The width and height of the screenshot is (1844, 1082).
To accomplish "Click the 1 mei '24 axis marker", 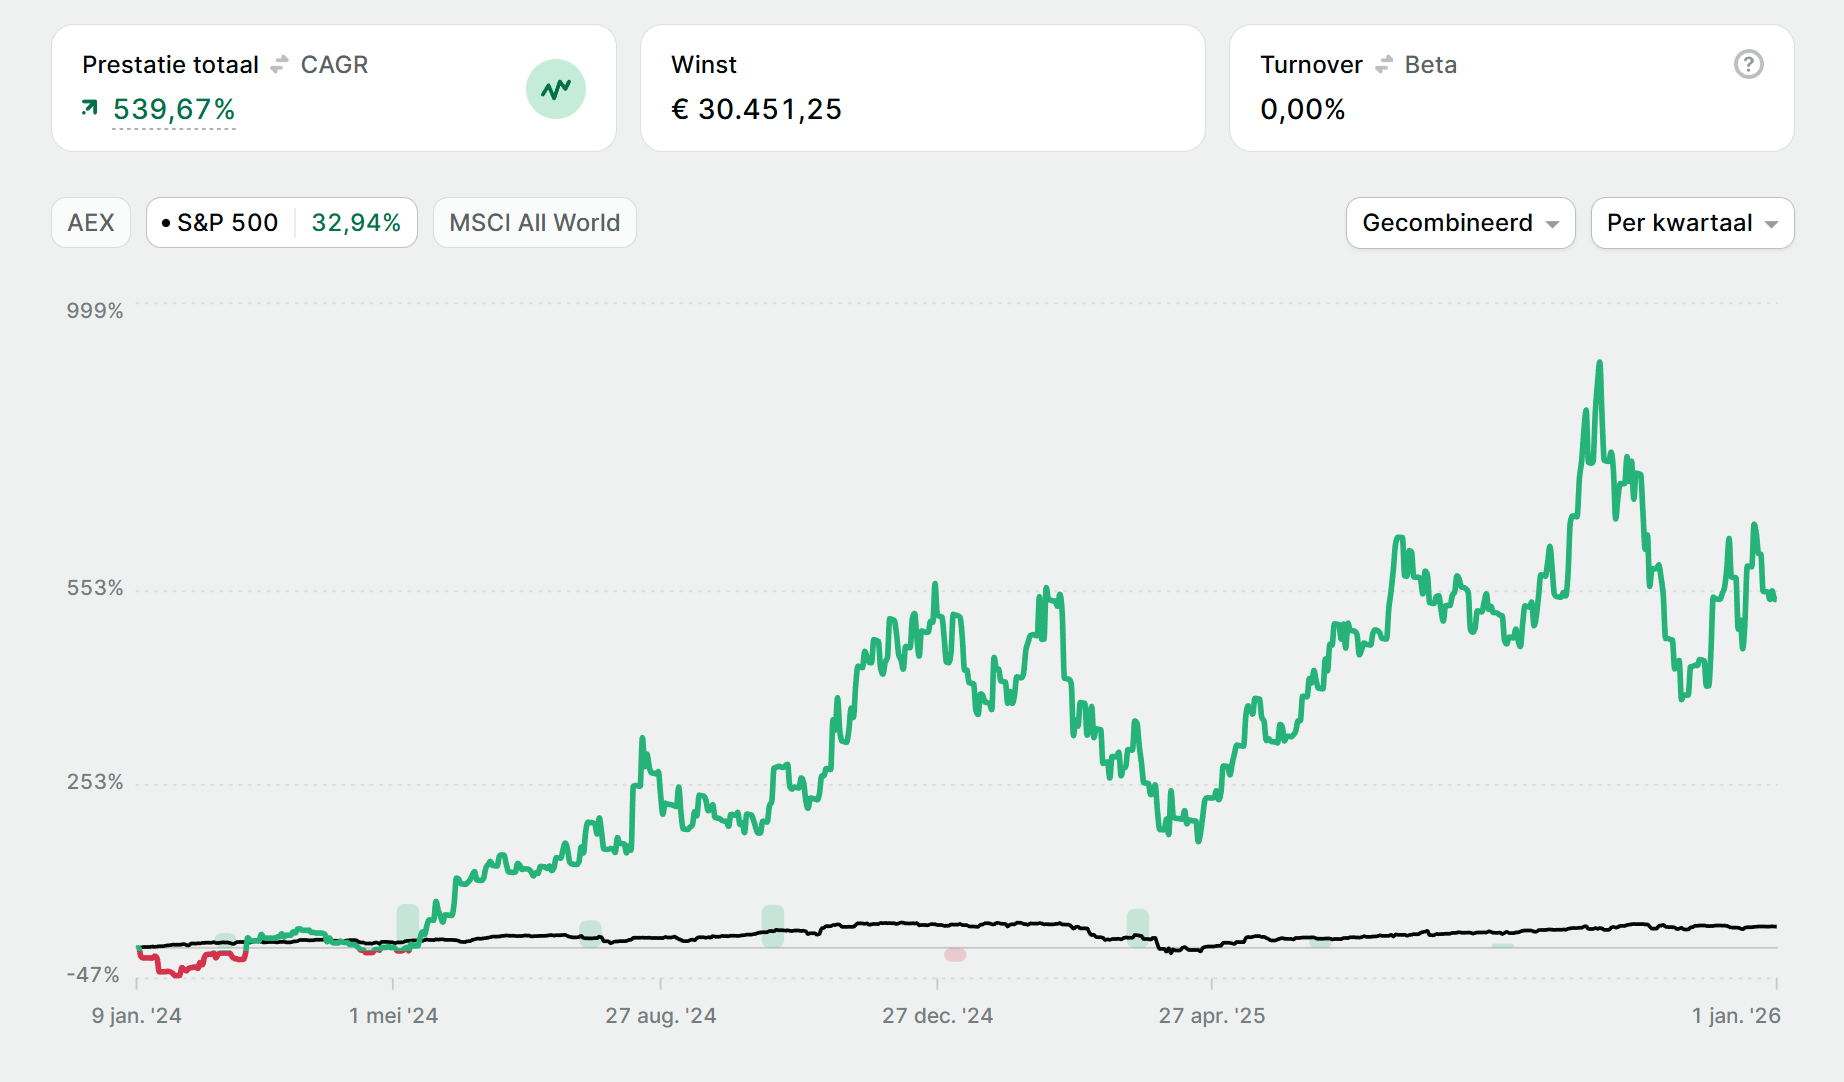I will click(393, 1015).
